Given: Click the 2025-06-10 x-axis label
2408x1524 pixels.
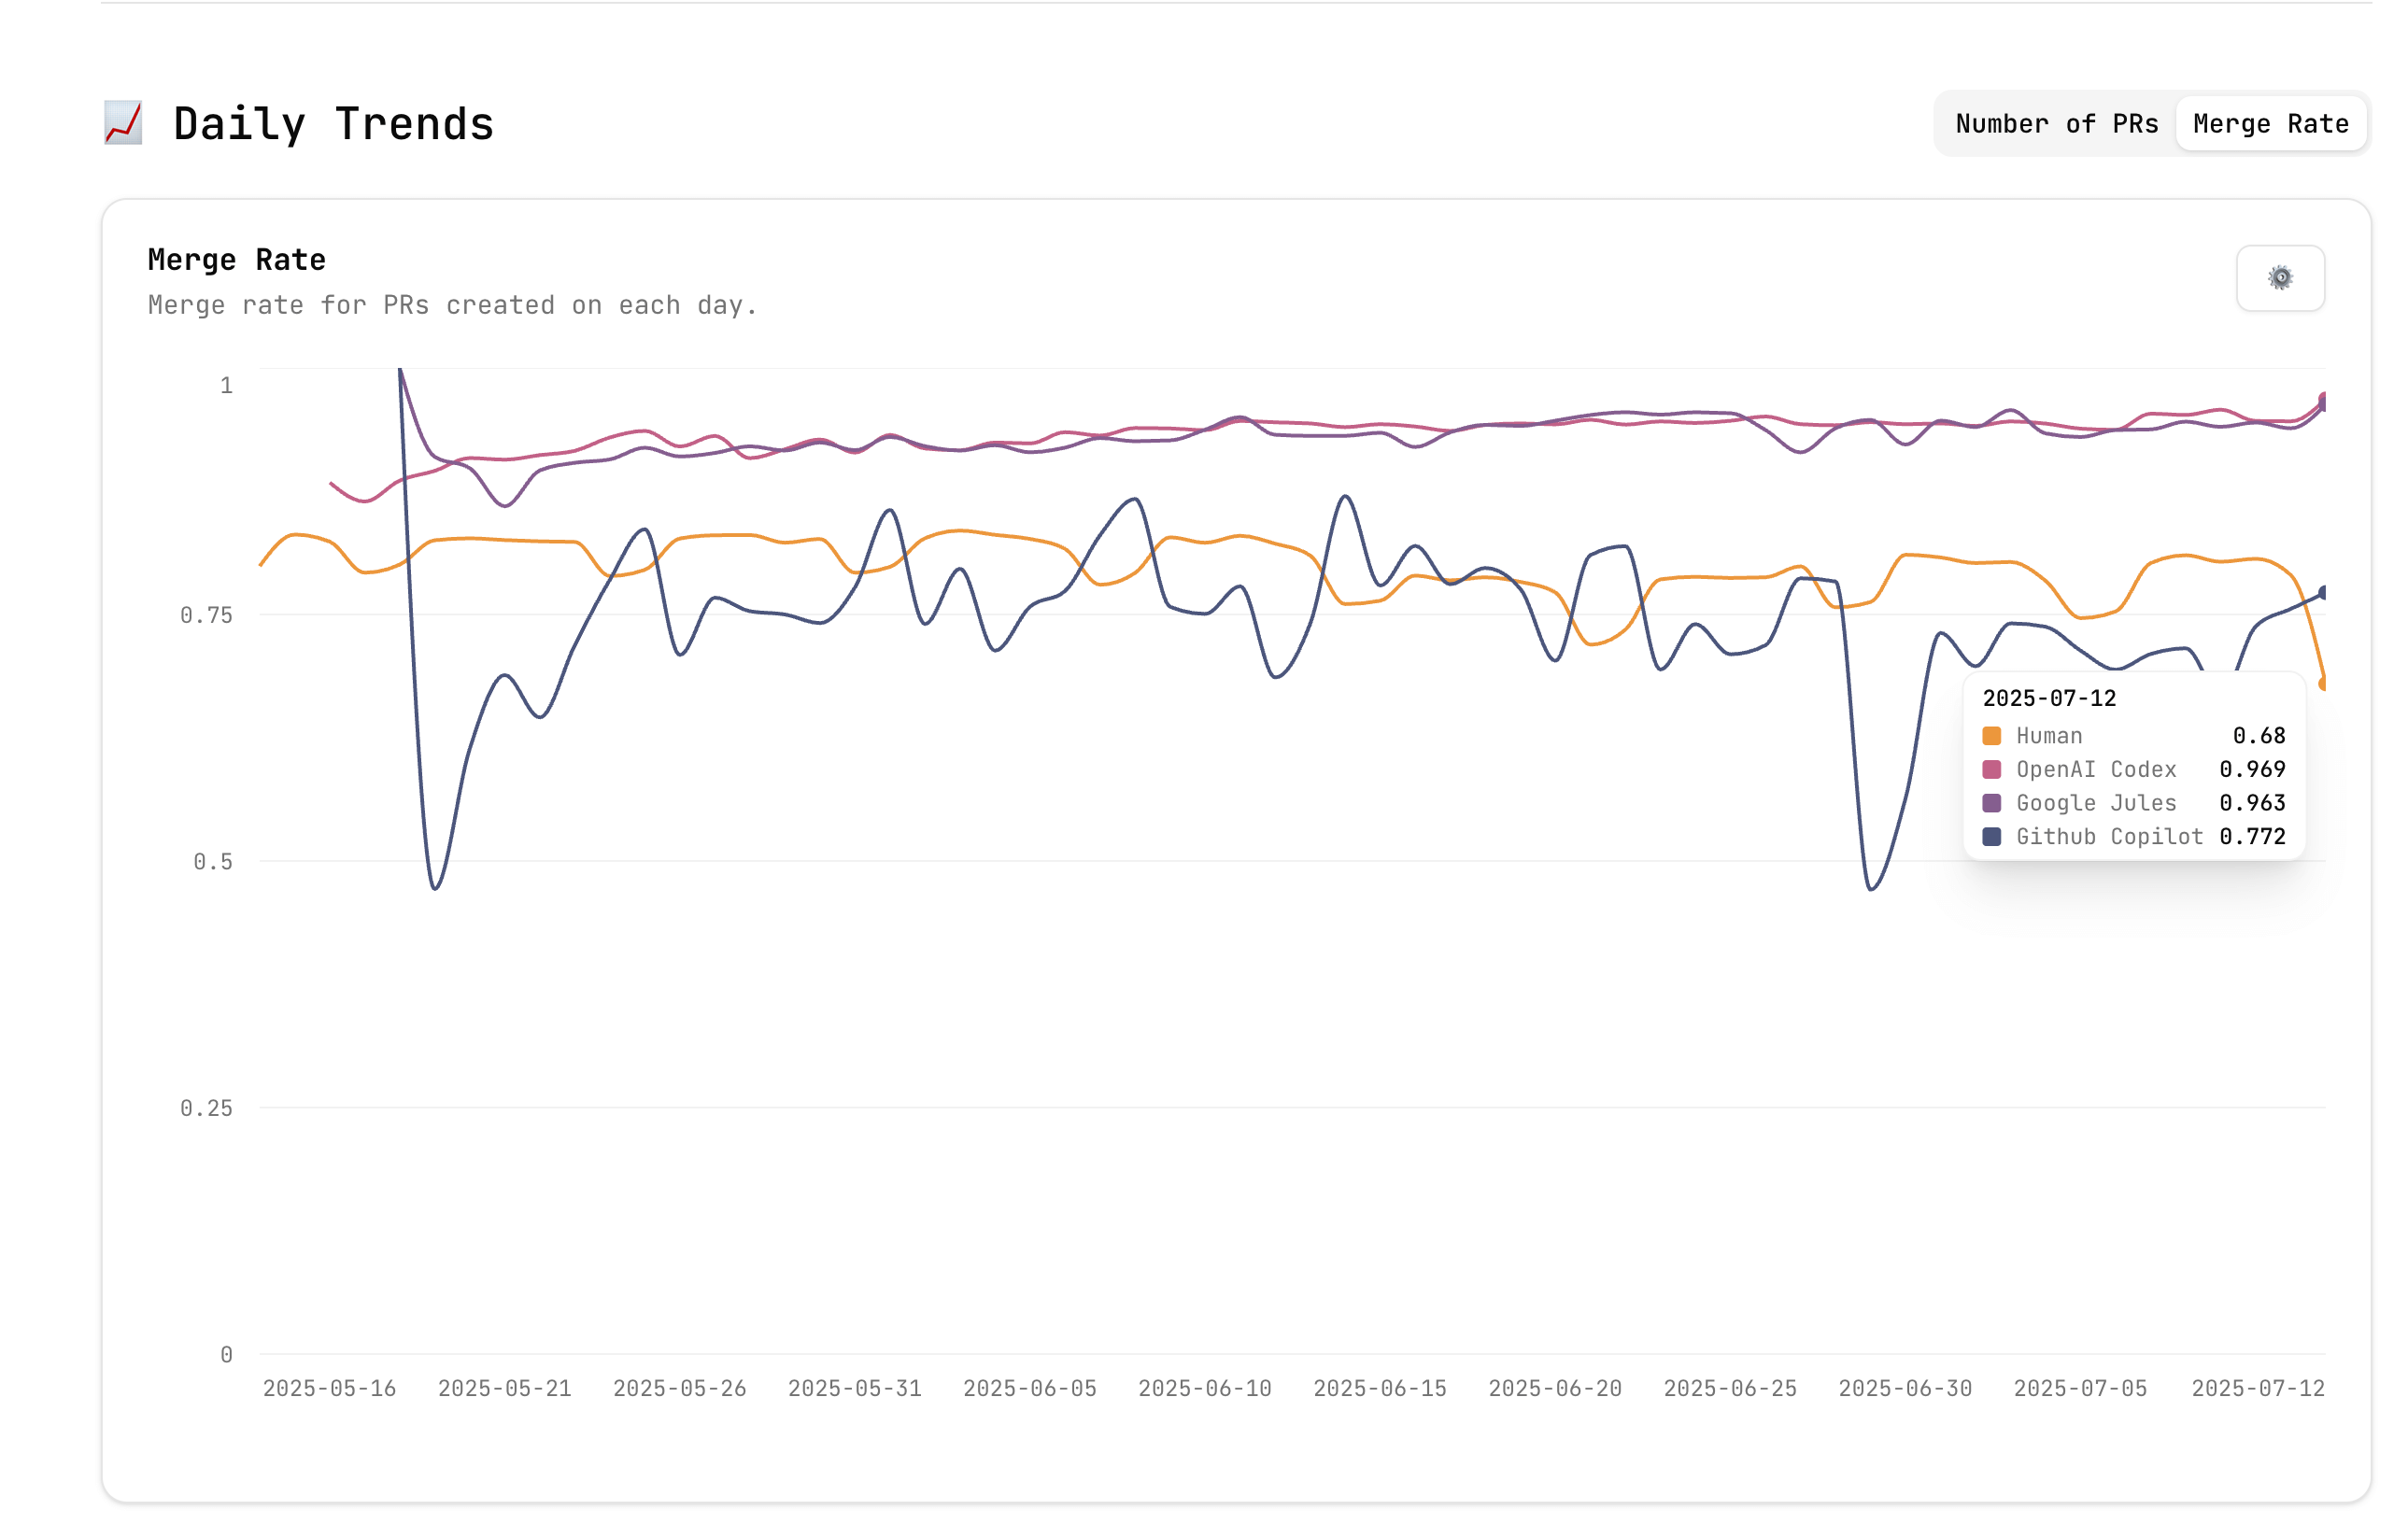Looking at the screenshot, I should pos(1205,1388).
